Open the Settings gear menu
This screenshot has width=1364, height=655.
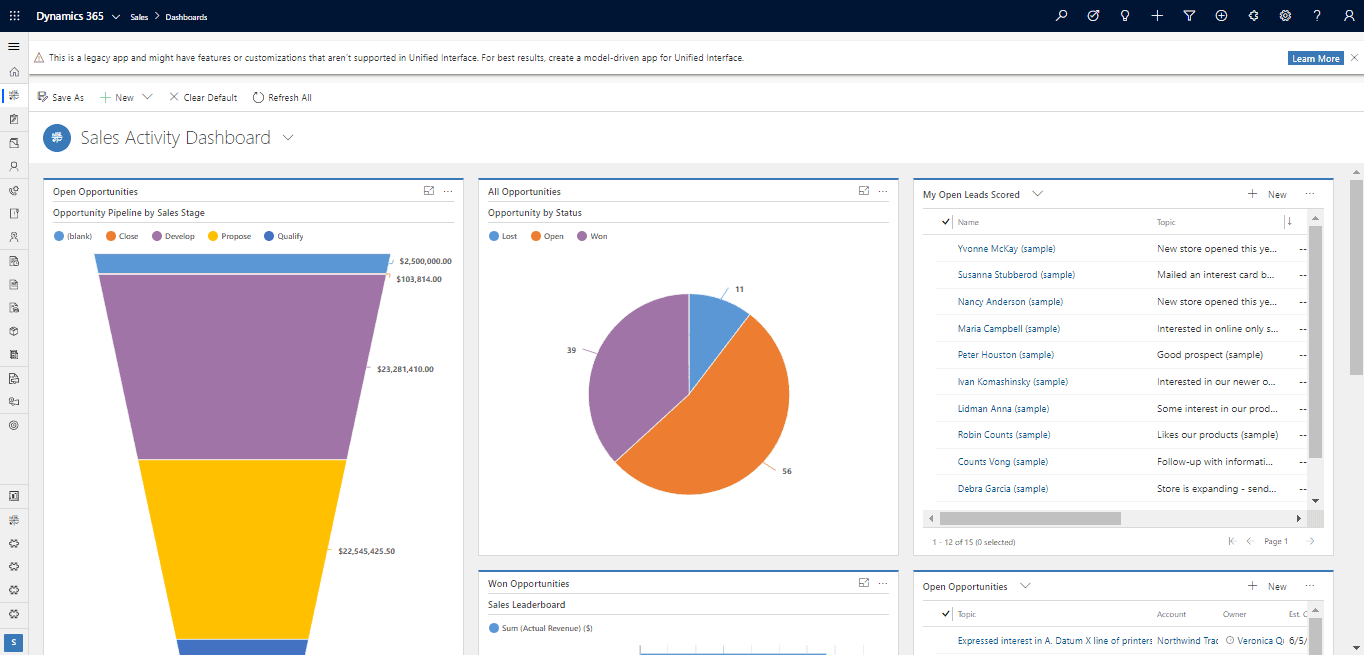pyautogui.click(x=1285, y=15)
